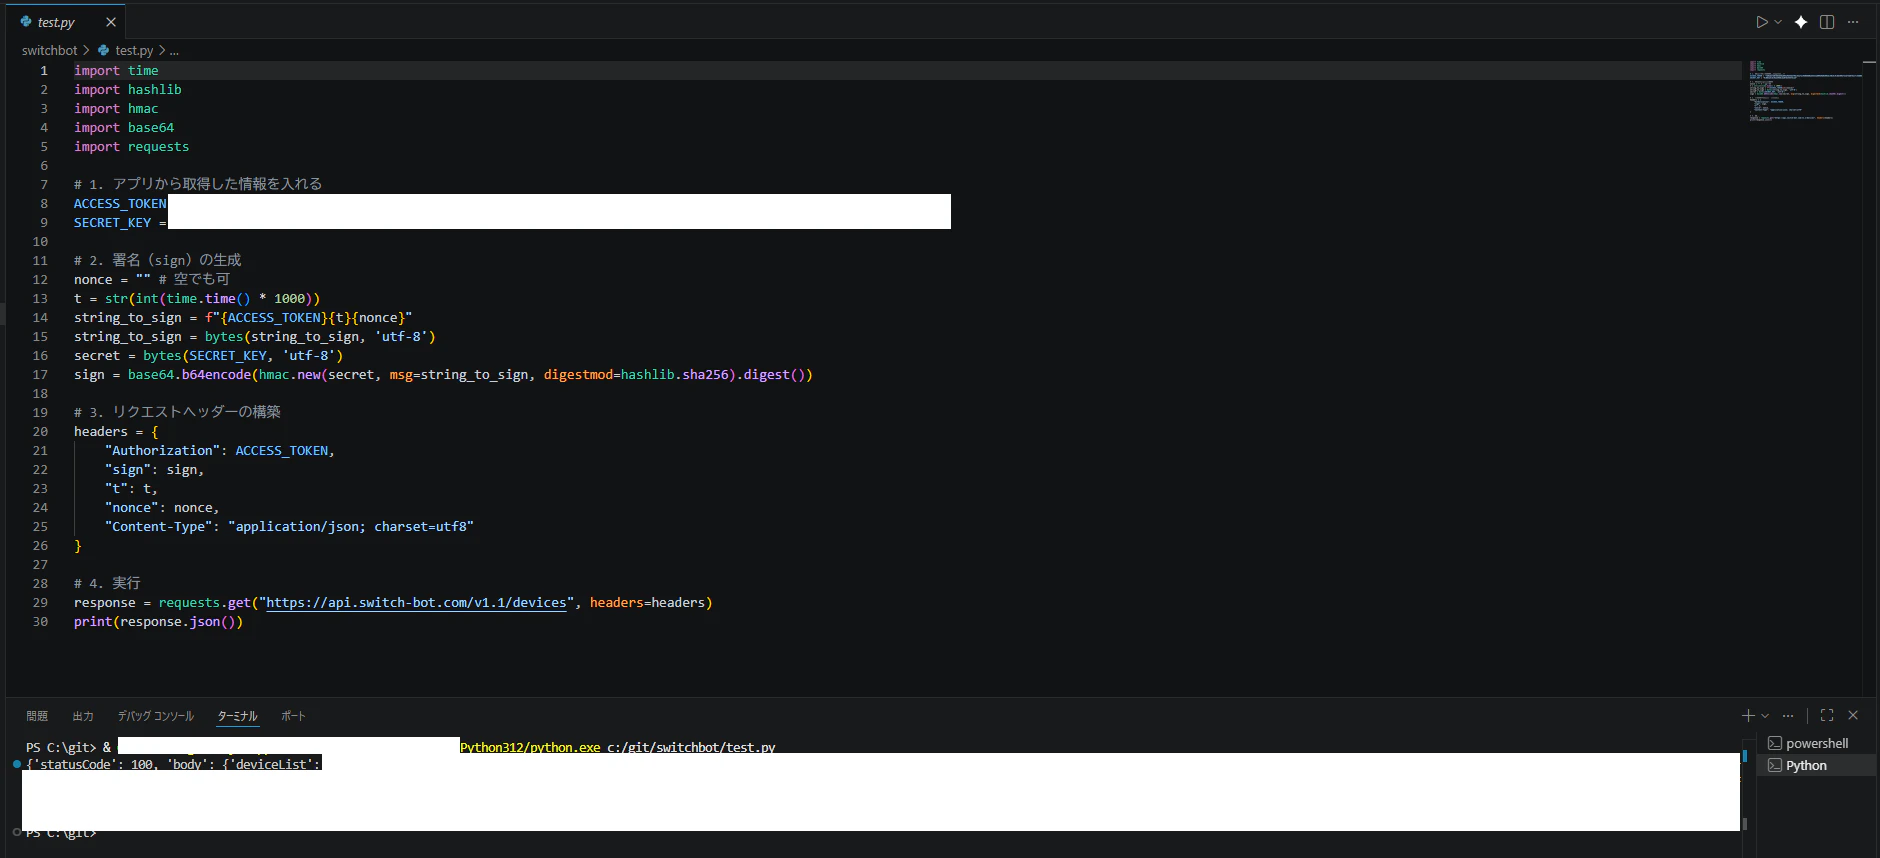Open the terminal launch profile dropdown
1880x858 pixels.
pyautogui.click(x=1765, y=716)
